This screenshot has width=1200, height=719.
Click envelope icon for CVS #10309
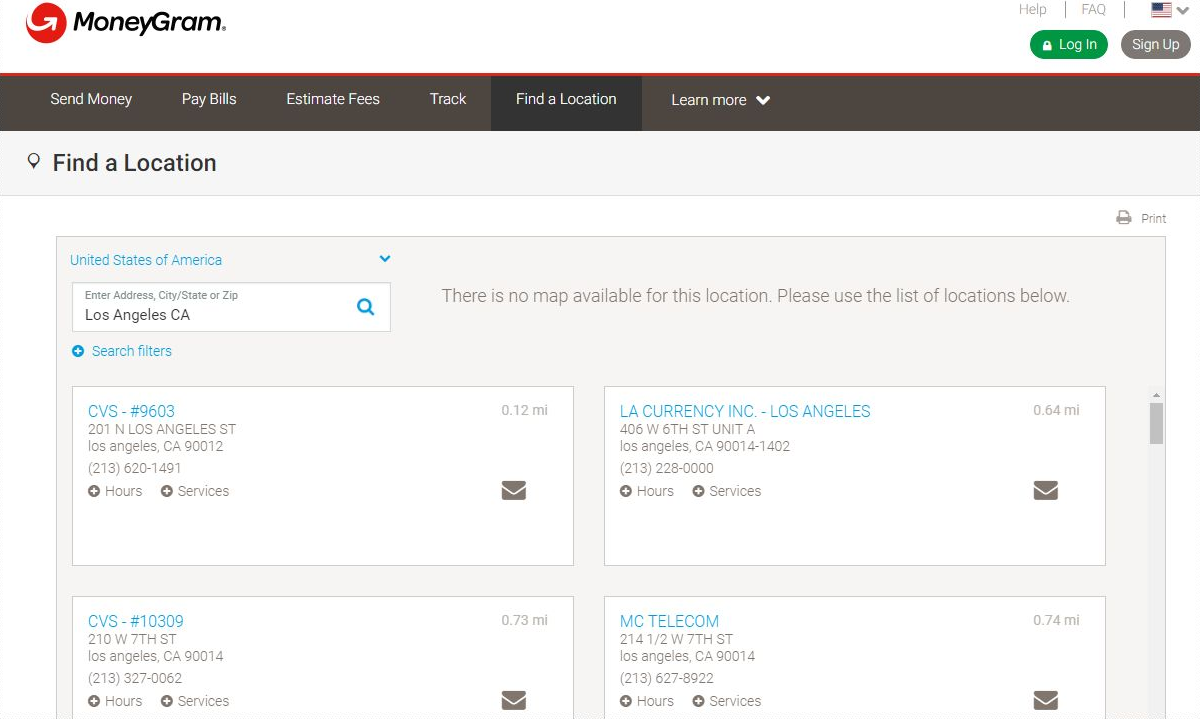pyautogui.click(x=514, y=700)
